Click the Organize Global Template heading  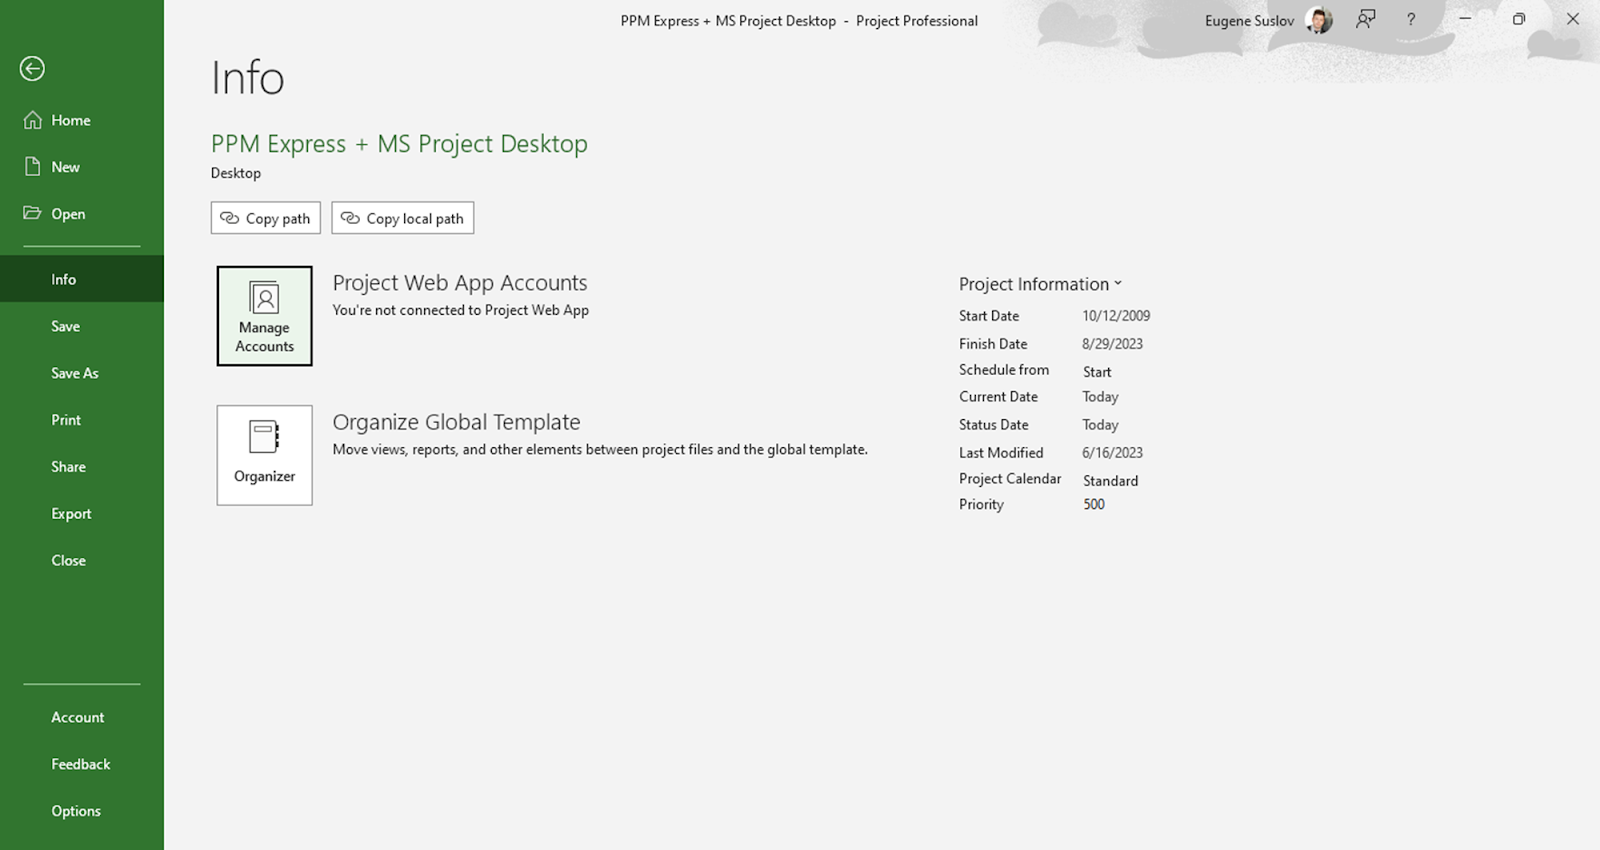pos(456,422)
